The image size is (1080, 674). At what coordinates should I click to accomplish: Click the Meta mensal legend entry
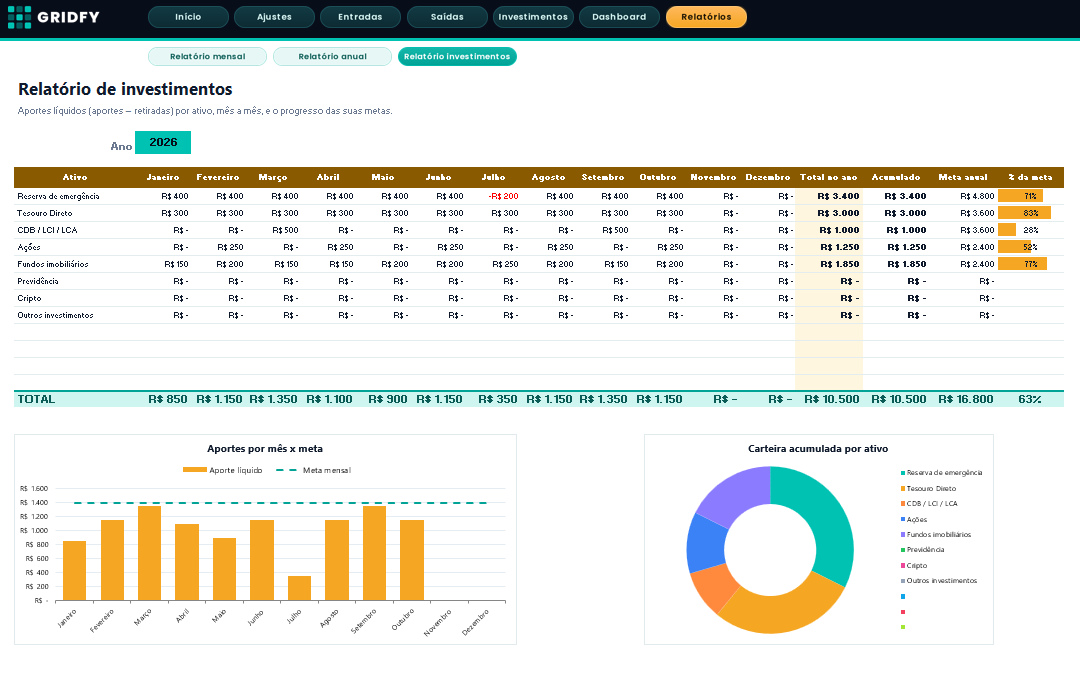coord(313,470)
